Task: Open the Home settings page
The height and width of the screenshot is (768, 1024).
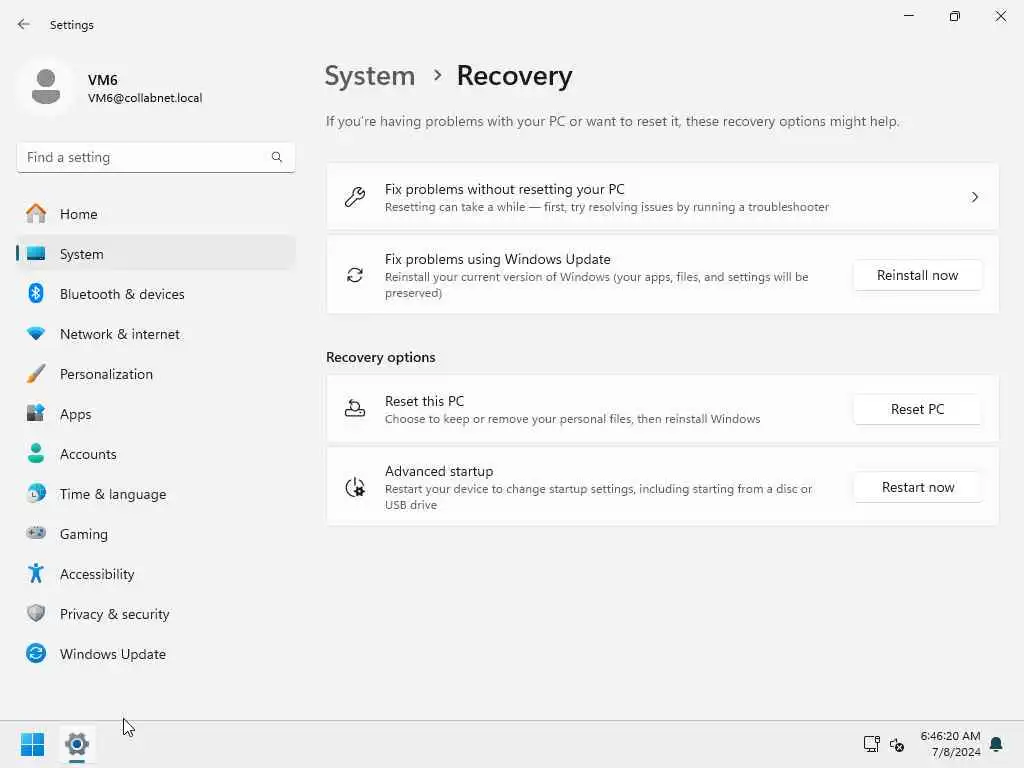Action: [155, 214]
